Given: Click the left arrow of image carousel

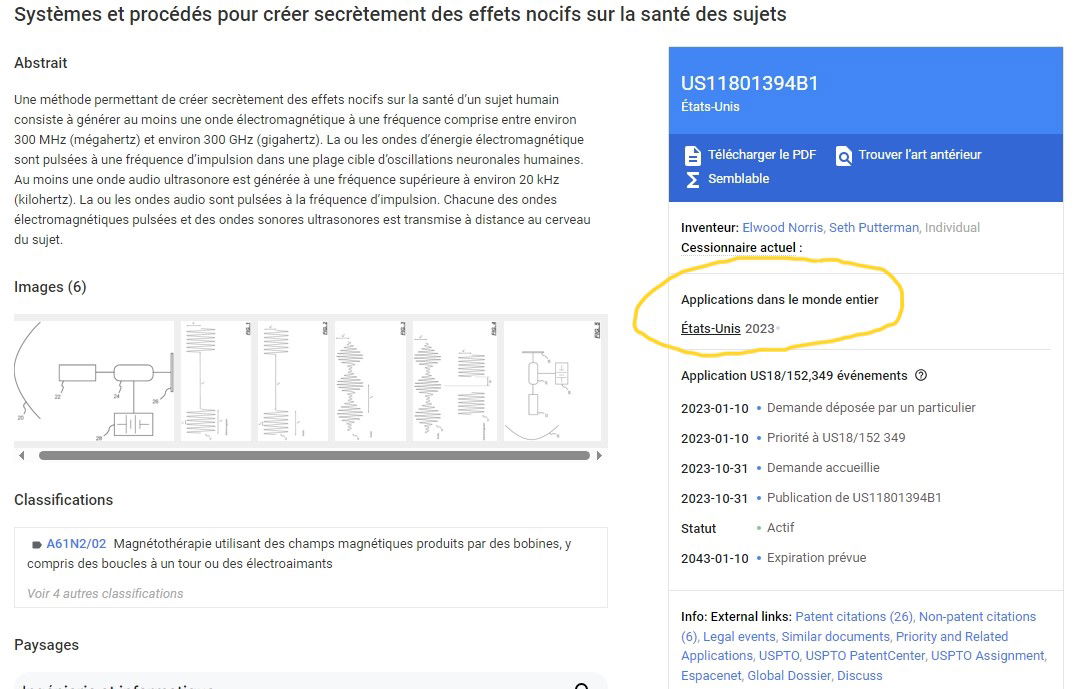Looking at the screenshot, I should pyautogui.click(x=21, y=456).
